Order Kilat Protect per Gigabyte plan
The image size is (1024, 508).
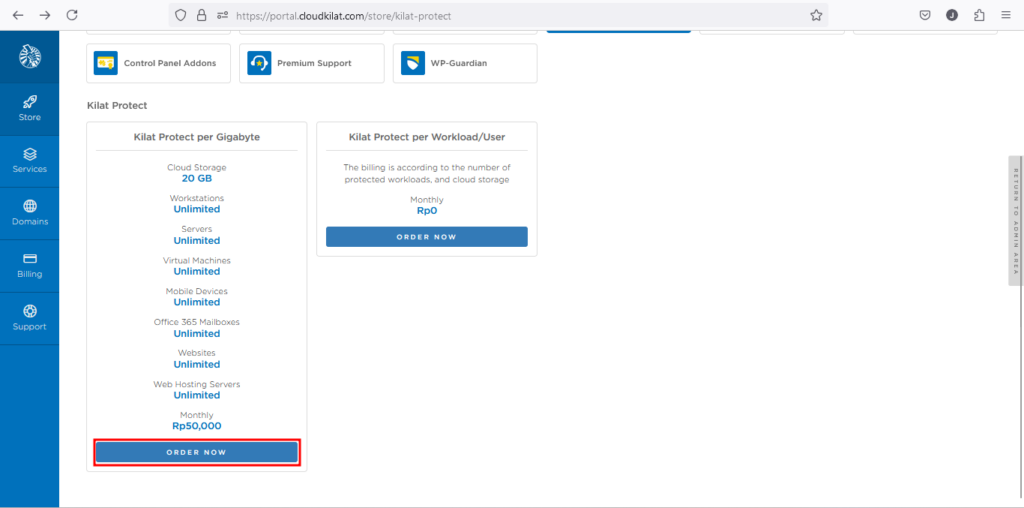coord(196,452)
